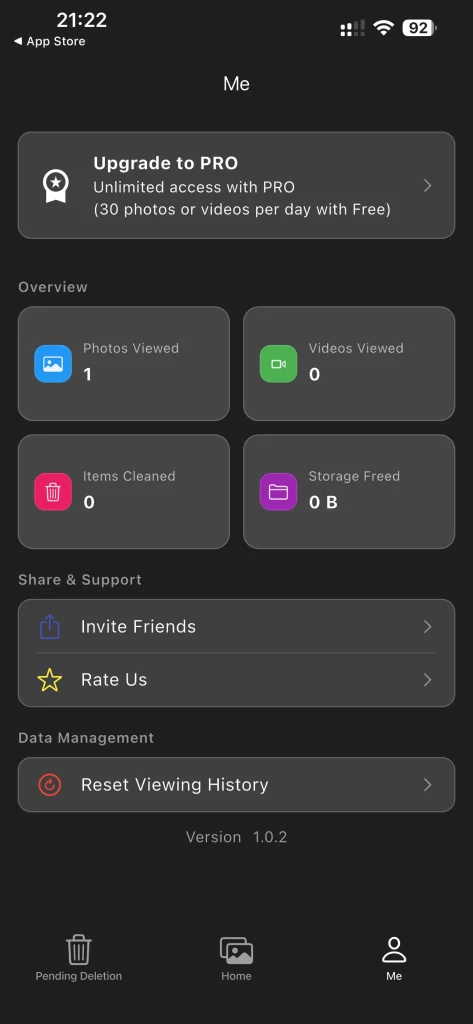Tap the green Videos Viewed camera icon

click(278, 364)
